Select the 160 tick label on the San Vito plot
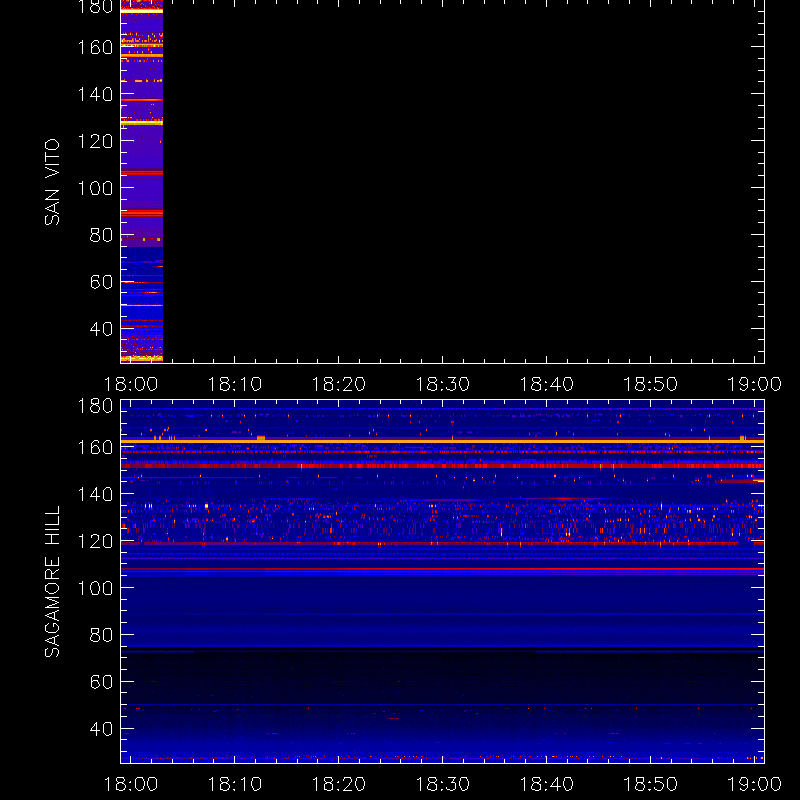 pyautogui.click(x=95, y=47)
